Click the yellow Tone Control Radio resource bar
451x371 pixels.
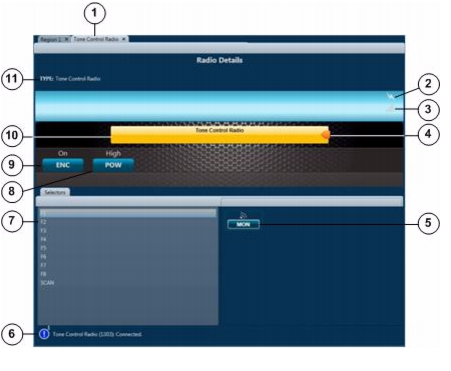219,135
